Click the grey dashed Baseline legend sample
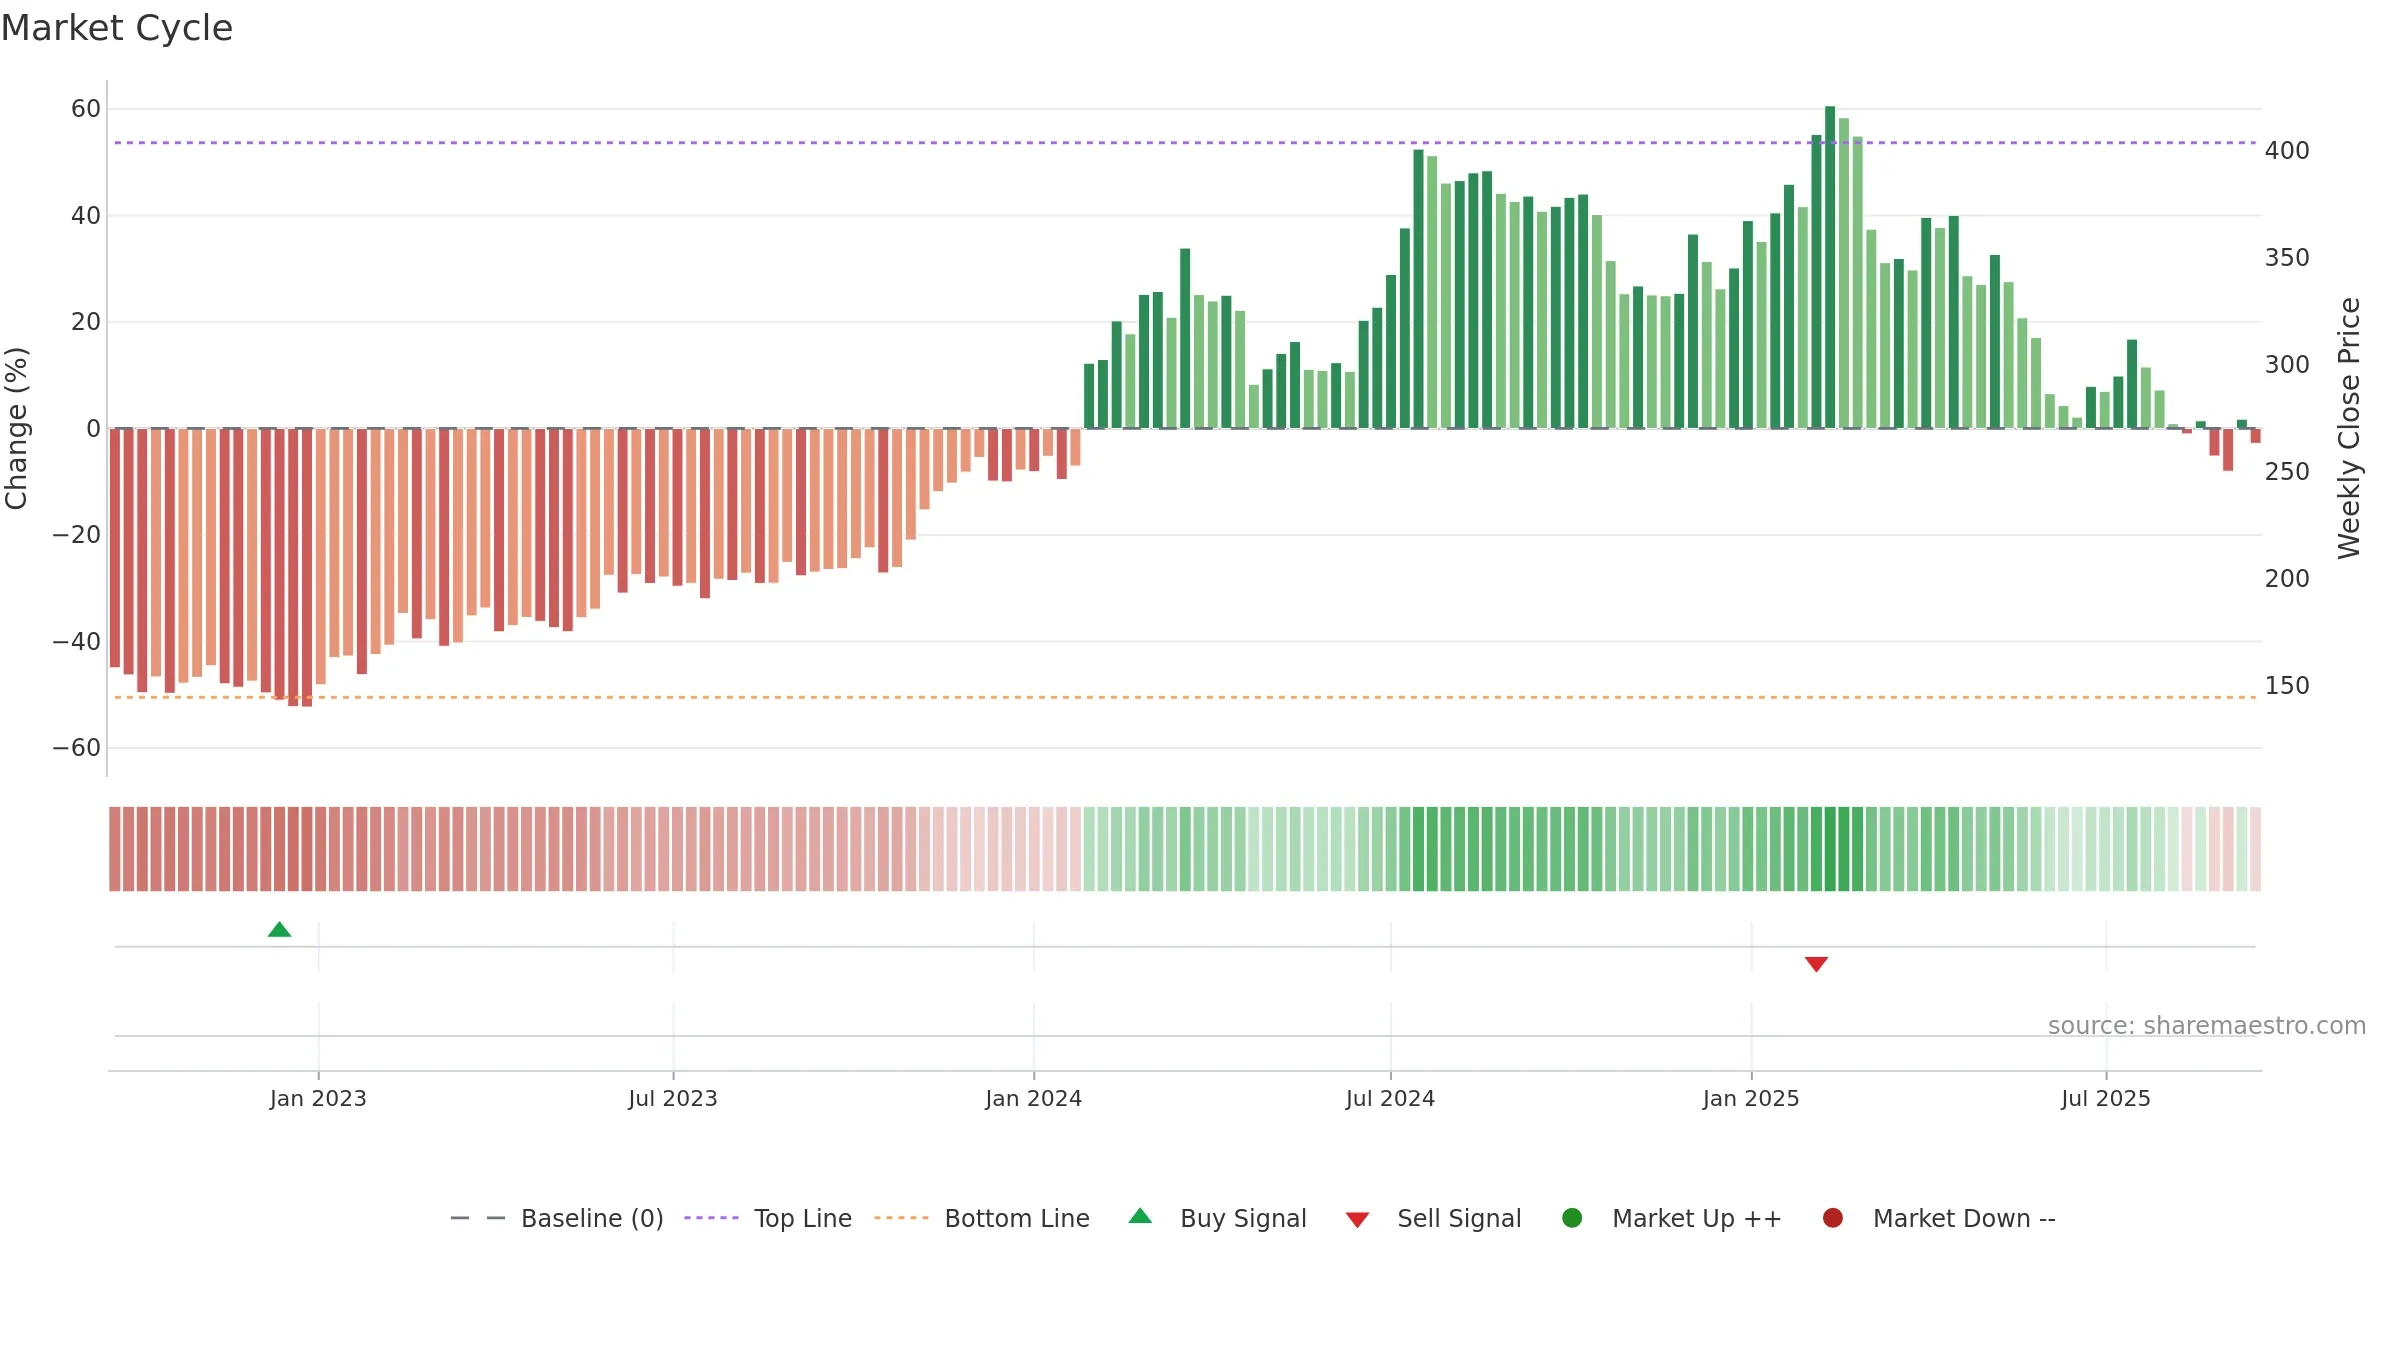Viewport: 2400px width, 1350px height. click(x=478, y=1218)
